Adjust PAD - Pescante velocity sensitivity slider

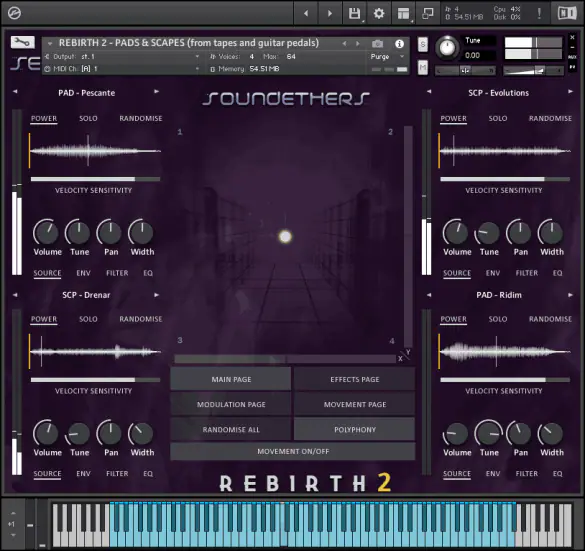point(95,179)
